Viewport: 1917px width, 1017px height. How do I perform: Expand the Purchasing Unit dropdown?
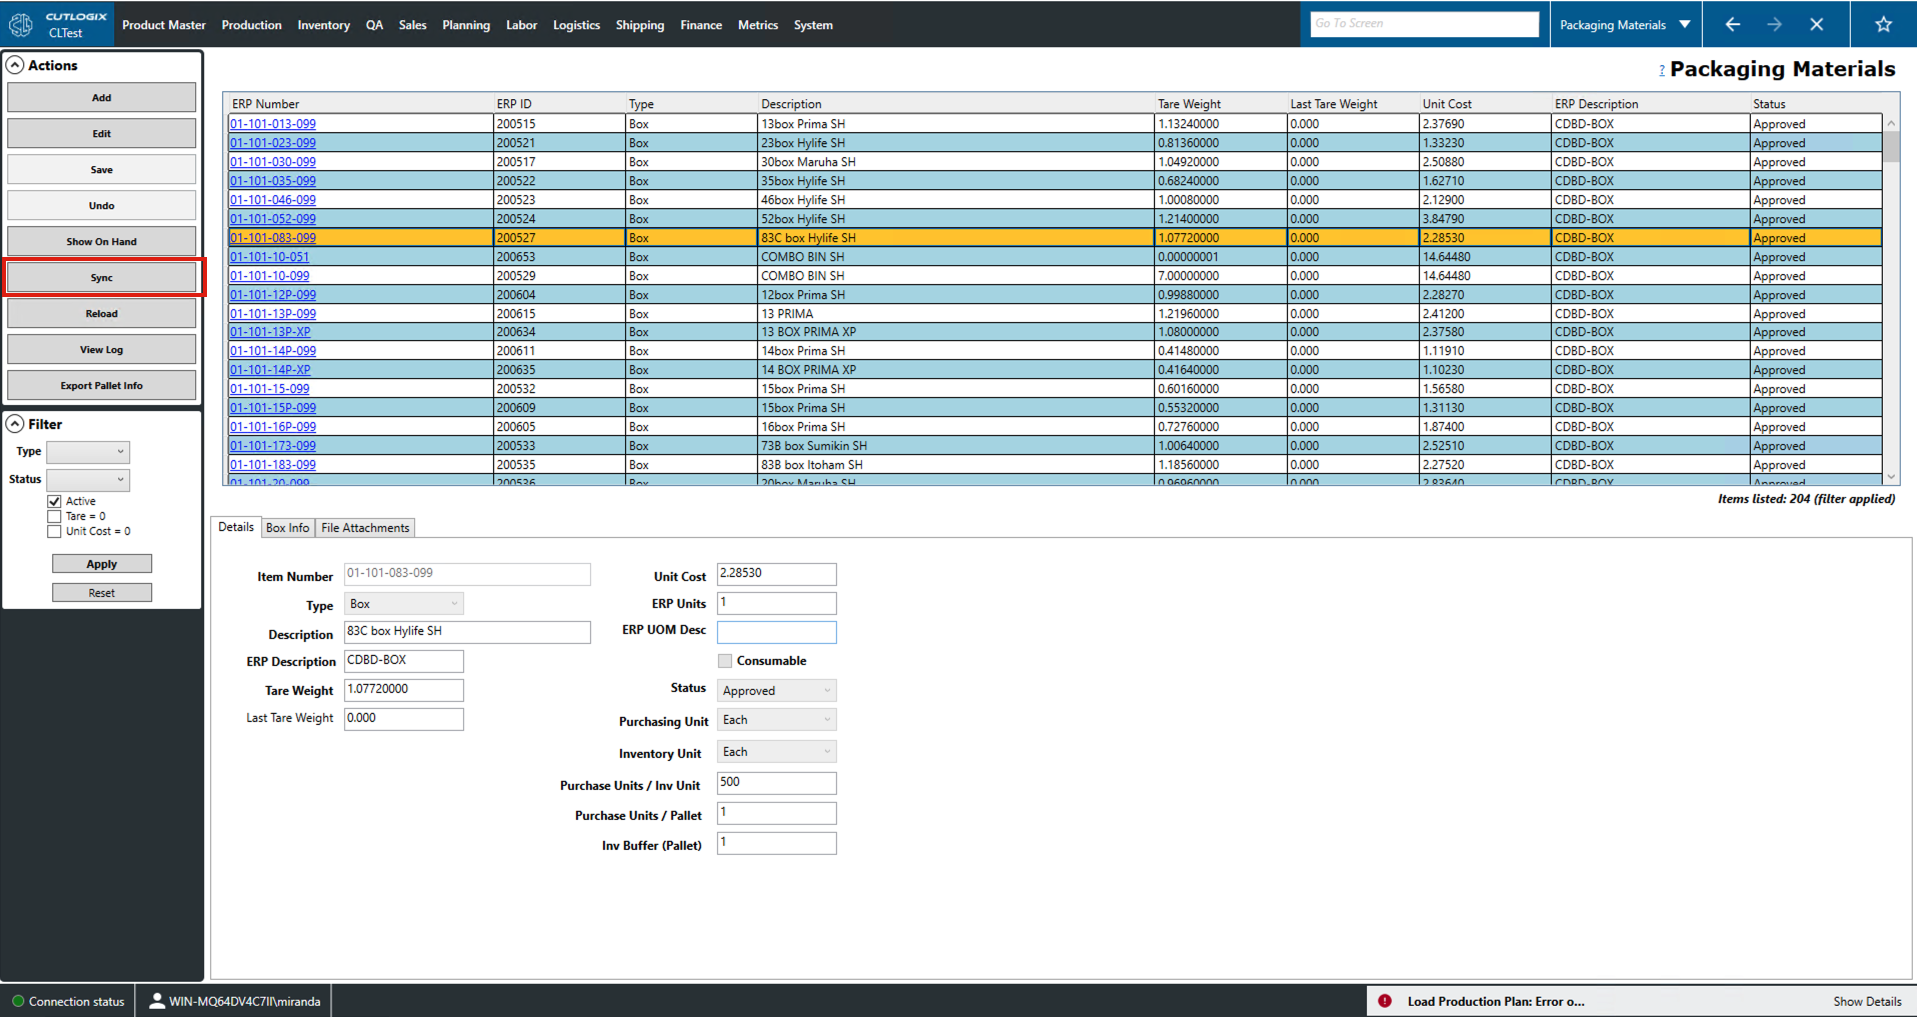click(776, 720)
